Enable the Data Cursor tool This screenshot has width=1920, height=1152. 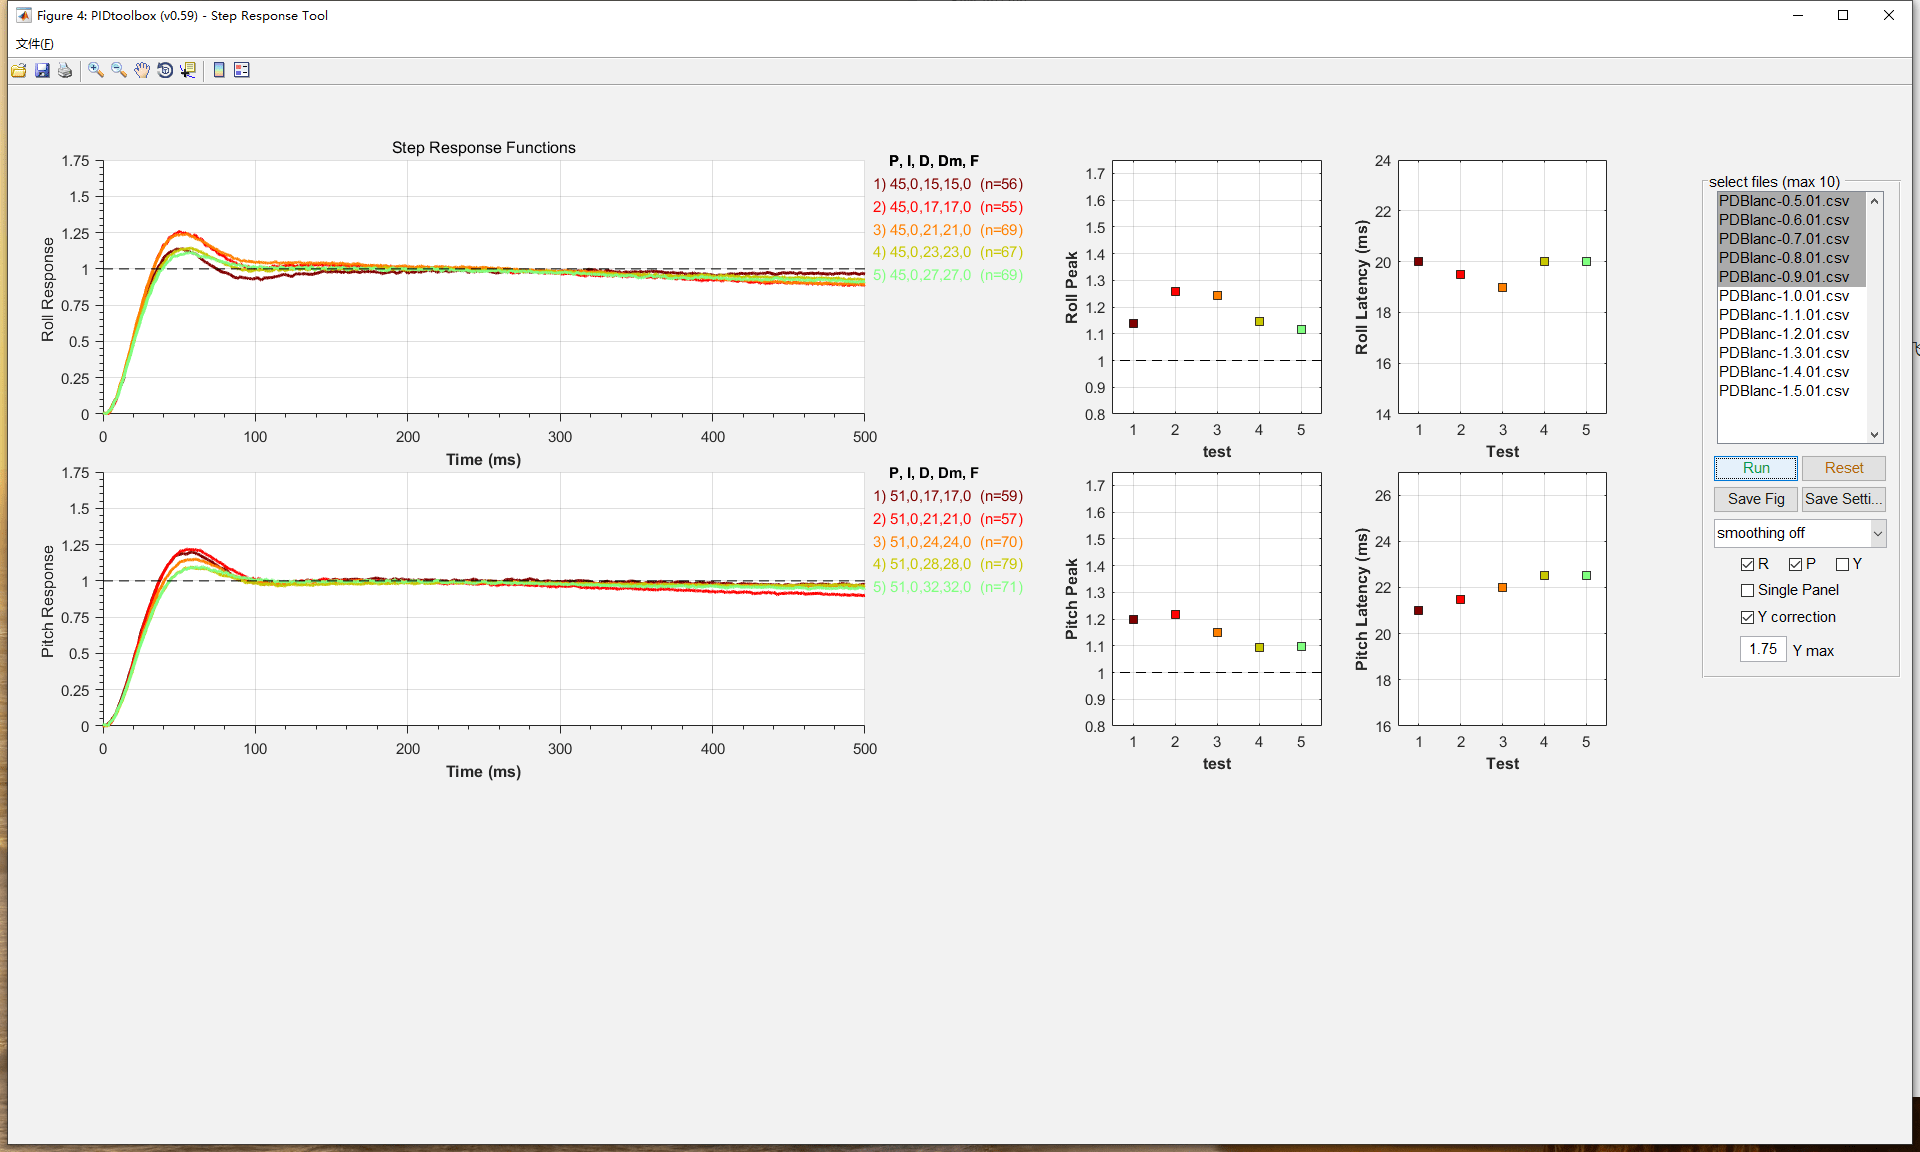(188, 70)
